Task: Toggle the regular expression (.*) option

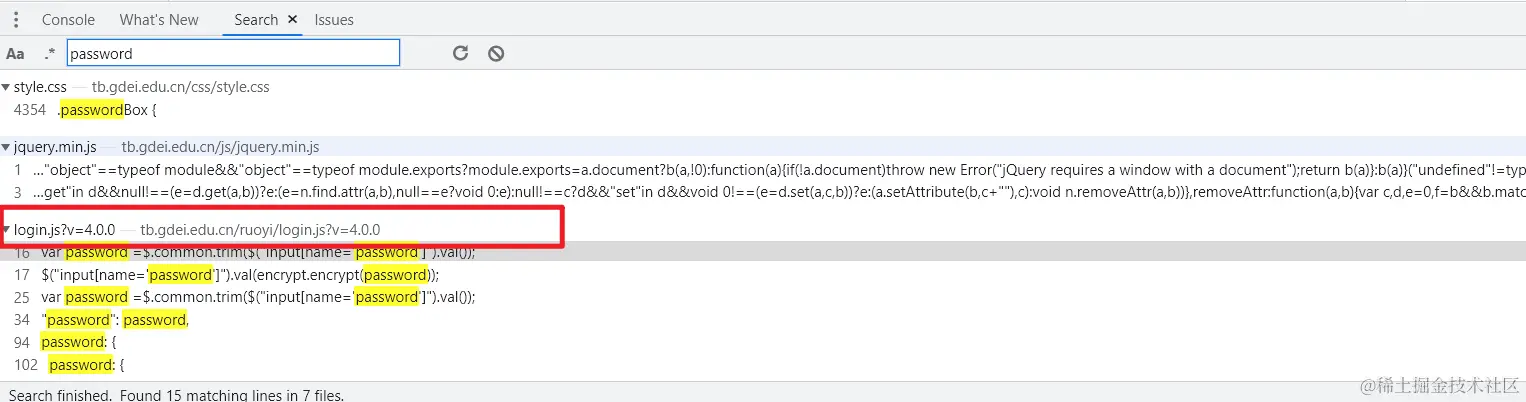Action: (x=50, y=54)
